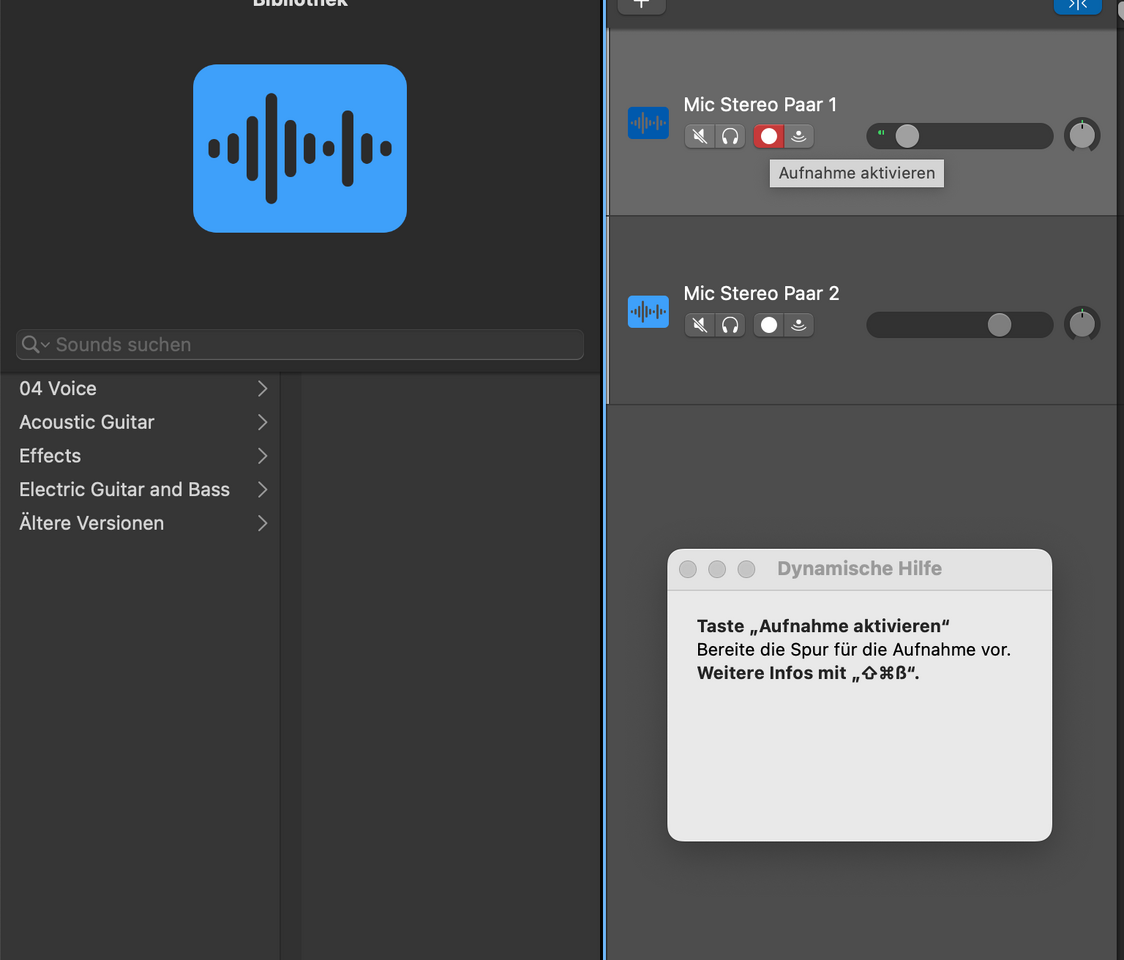The image size is (1124, 960).
Task: Click the Mic Stereo Paar 2 waveform track icon
Action: [x=648, y=311]
